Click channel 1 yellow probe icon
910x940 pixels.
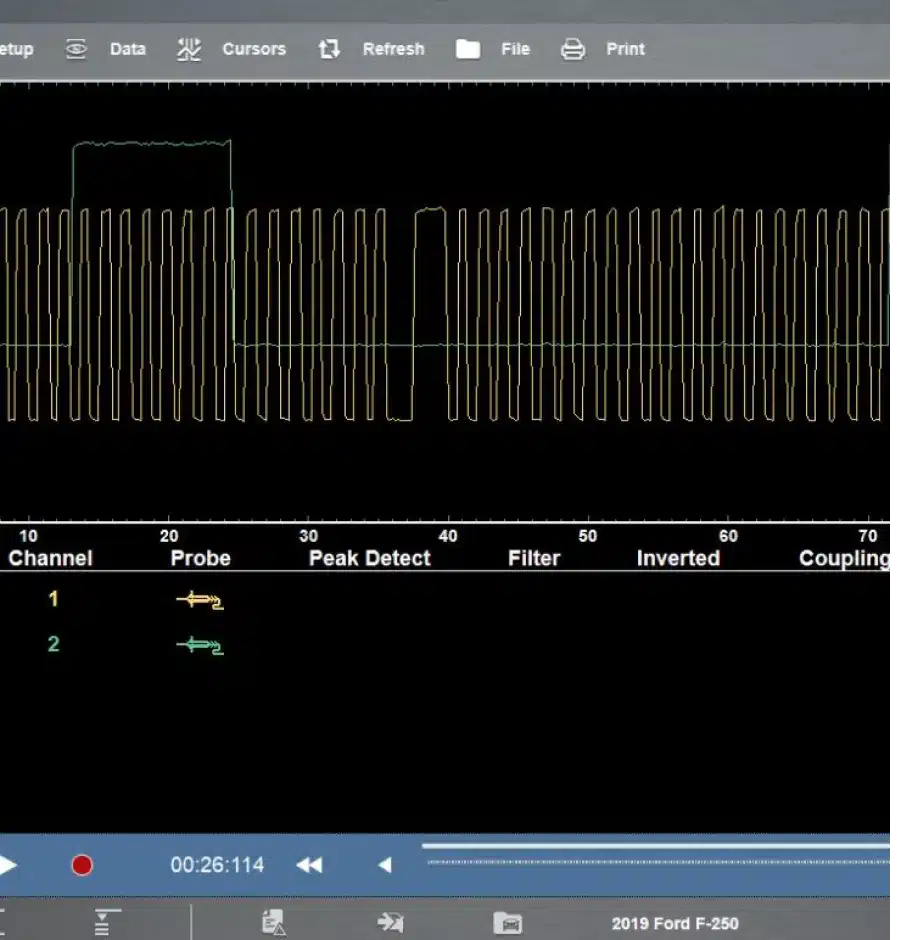[x=200, y=600]
